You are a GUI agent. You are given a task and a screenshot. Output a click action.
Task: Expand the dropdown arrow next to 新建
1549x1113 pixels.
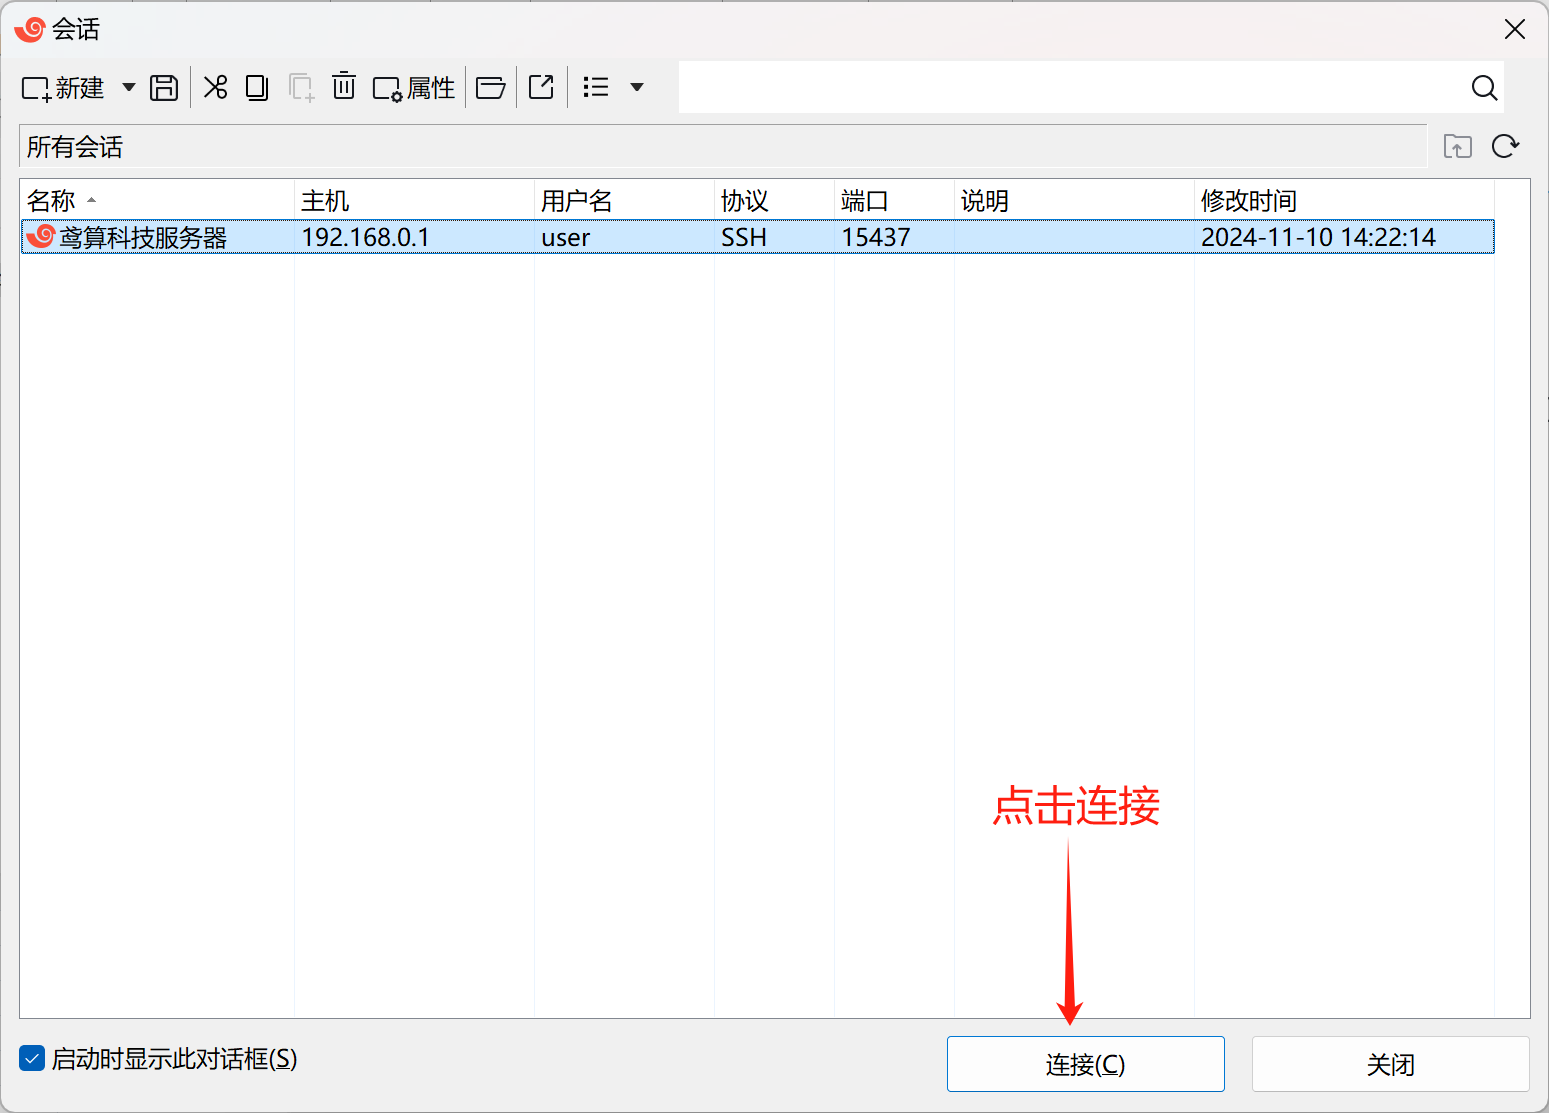[x=129, y=88]
